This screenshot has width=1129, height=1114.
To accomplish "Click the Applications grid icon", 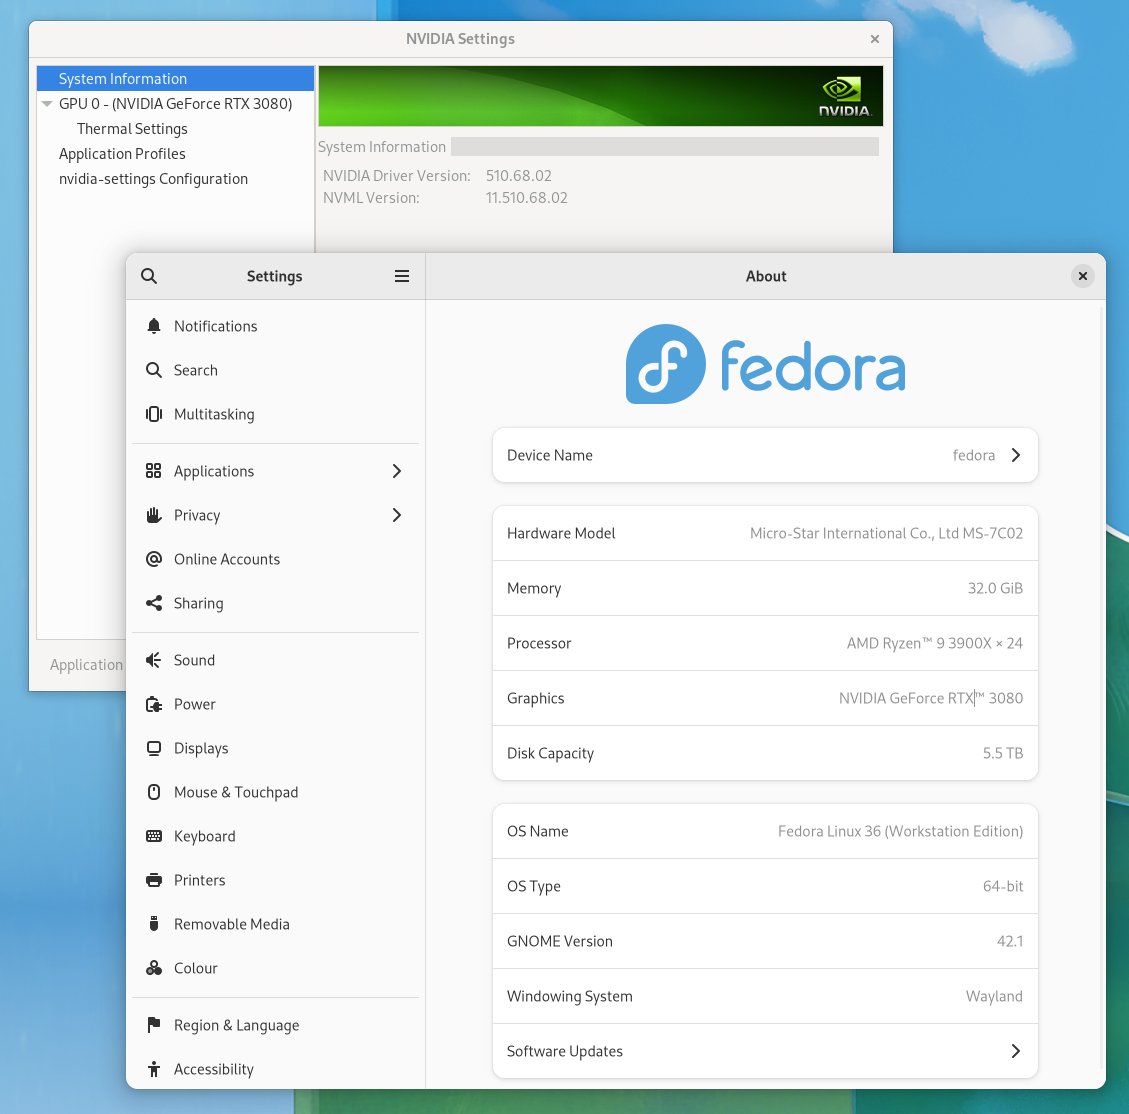I will point(153,471).
